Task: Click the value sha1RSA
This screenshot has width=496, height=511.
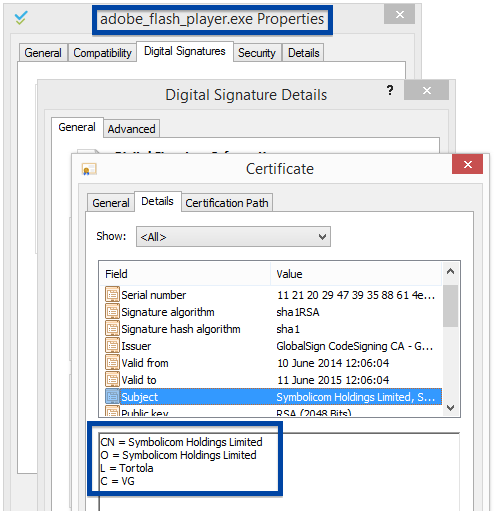Action: [x=298, y=312]
